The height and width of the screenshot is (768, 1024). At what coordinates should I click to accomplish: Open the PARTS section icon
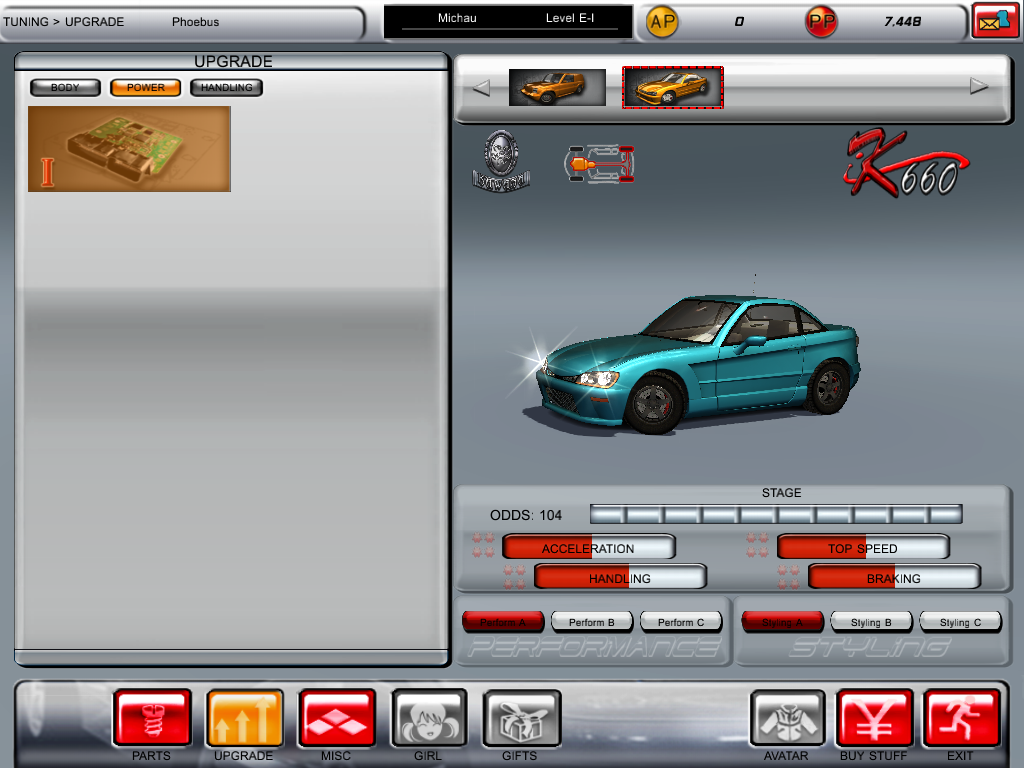(x=152, y=718)
